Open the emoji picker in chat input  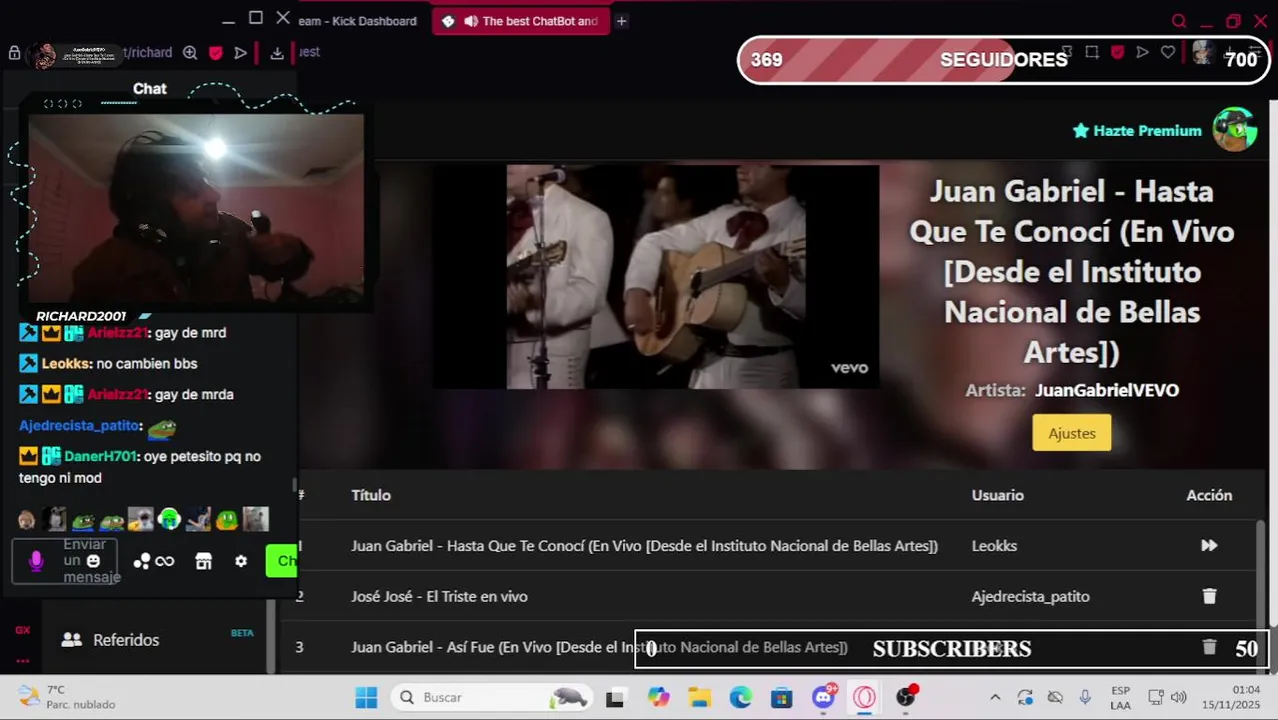93,561
